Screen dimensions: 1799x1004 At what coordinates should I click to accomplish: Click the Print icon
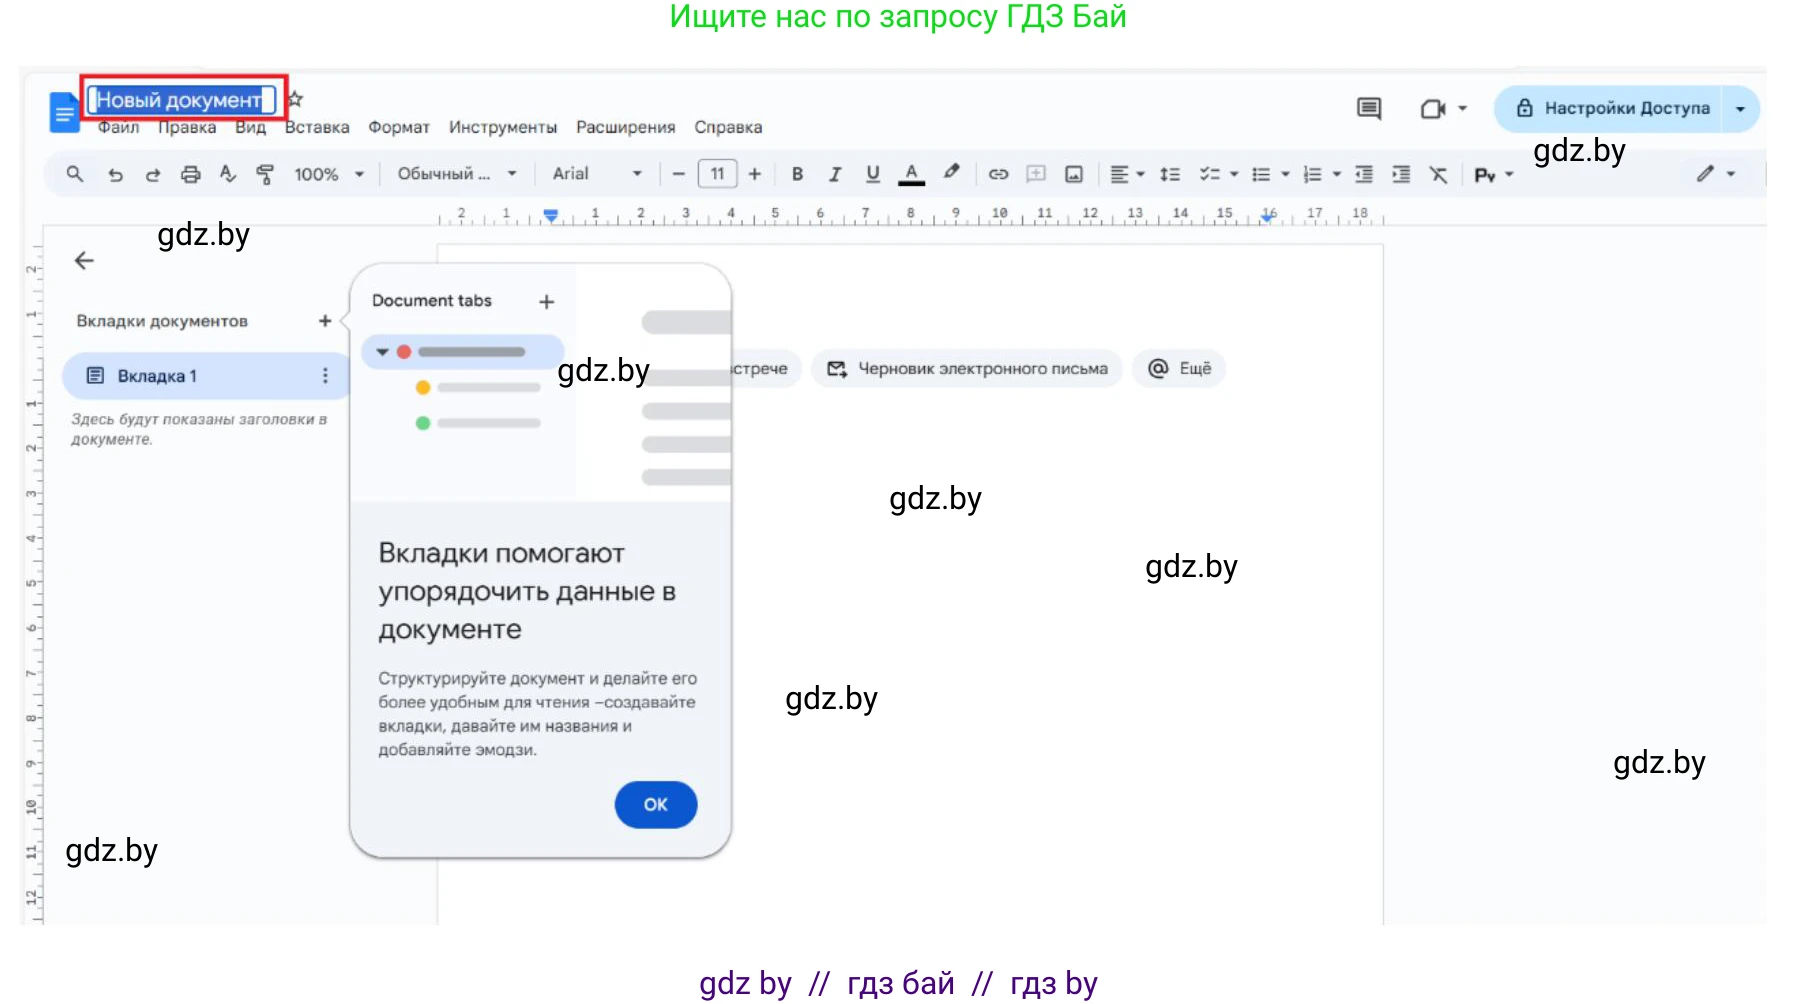click(190, 174)
